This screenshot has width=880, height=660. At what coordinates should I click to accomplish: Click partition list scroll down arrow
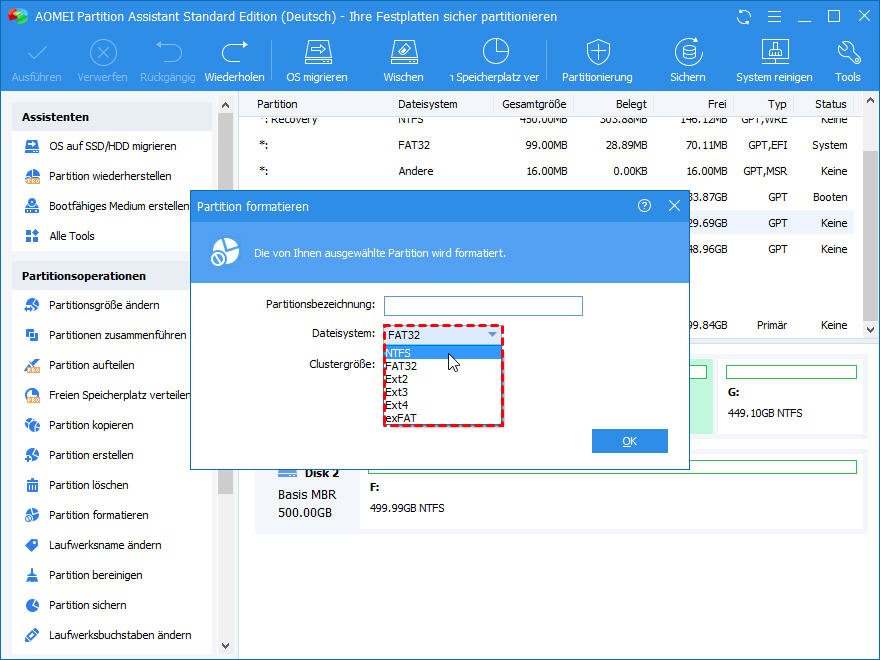(x=870, y=330)
